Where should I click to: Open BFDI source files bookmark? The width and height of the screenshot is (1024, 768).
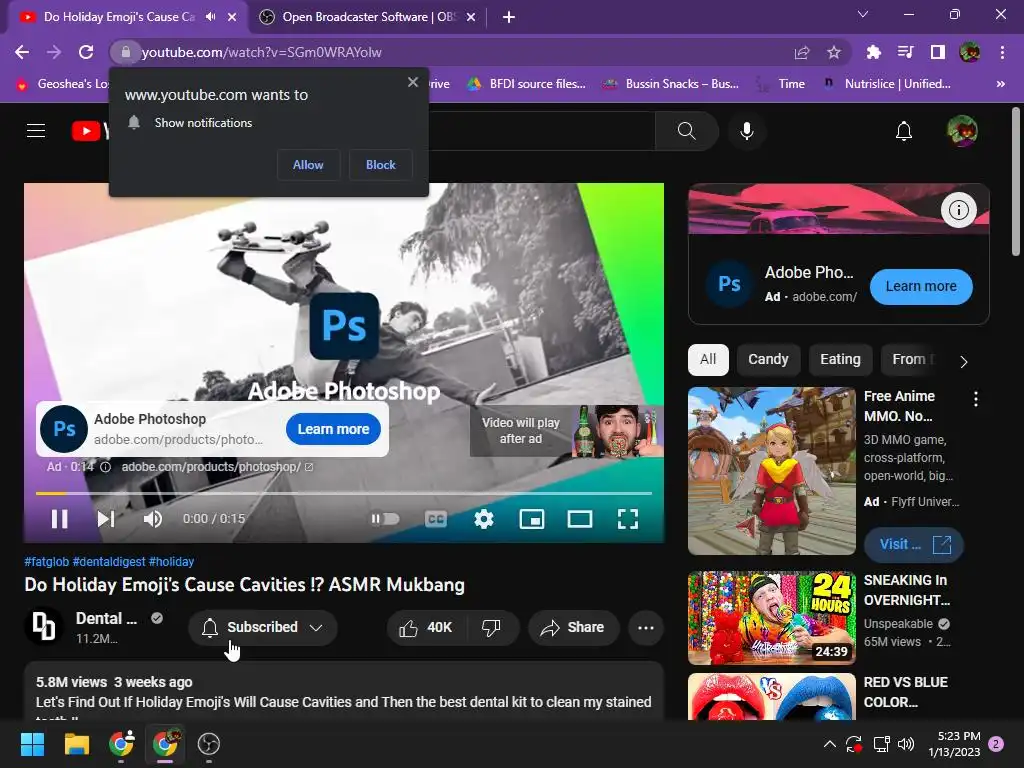[x=526, y=84]
